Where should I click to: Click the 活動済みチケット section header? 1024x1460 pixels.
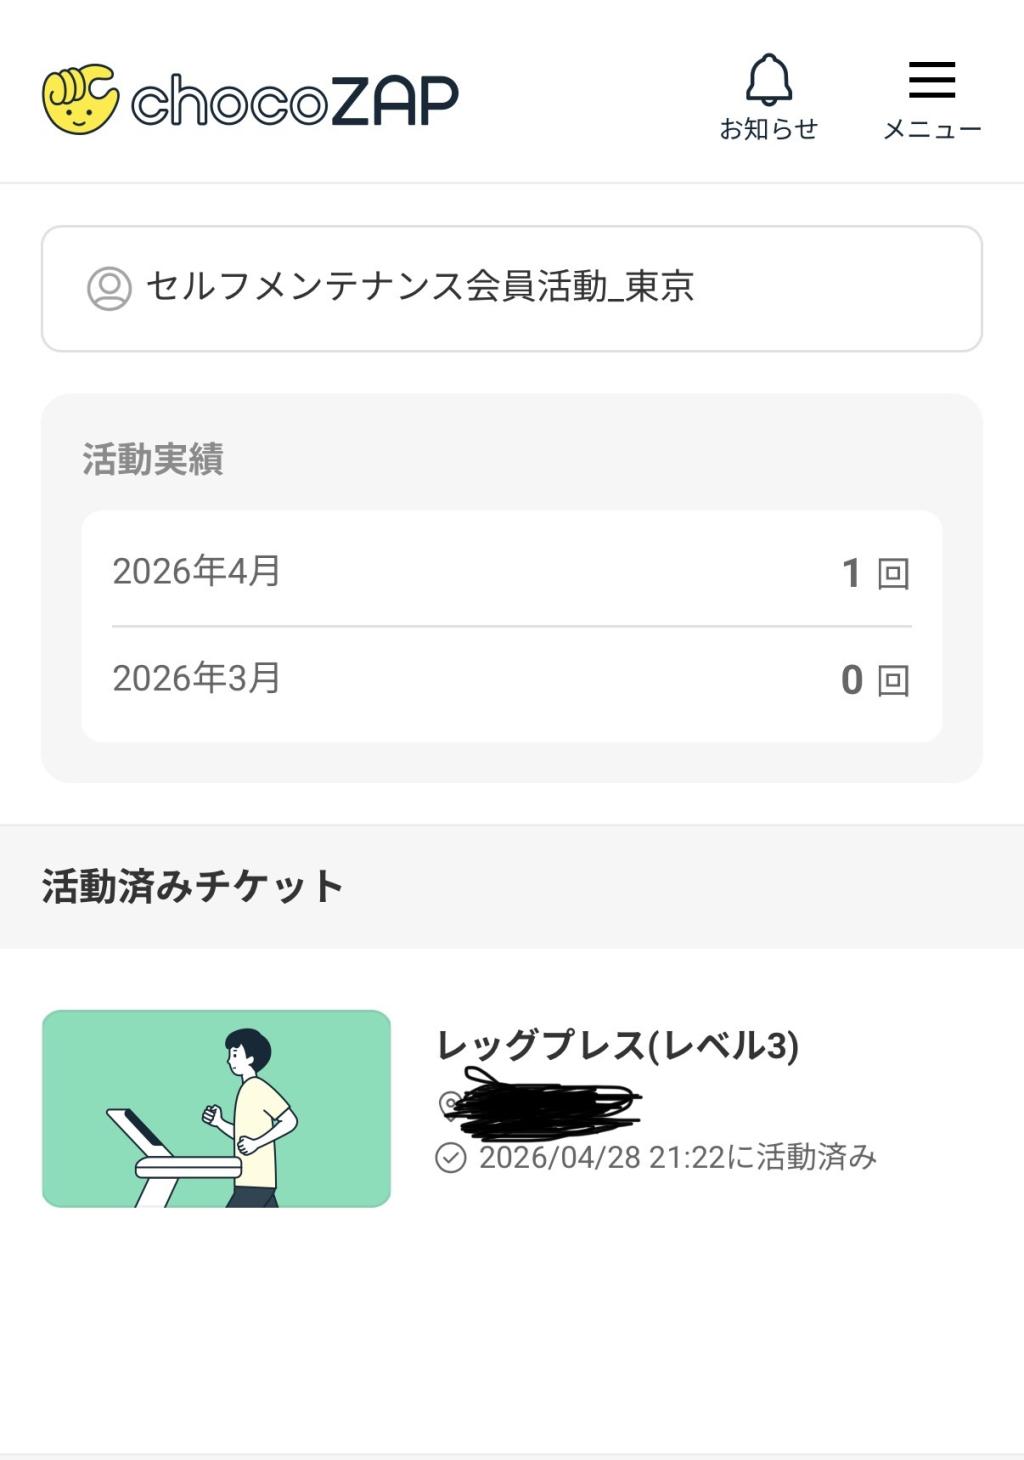point(192,886)
